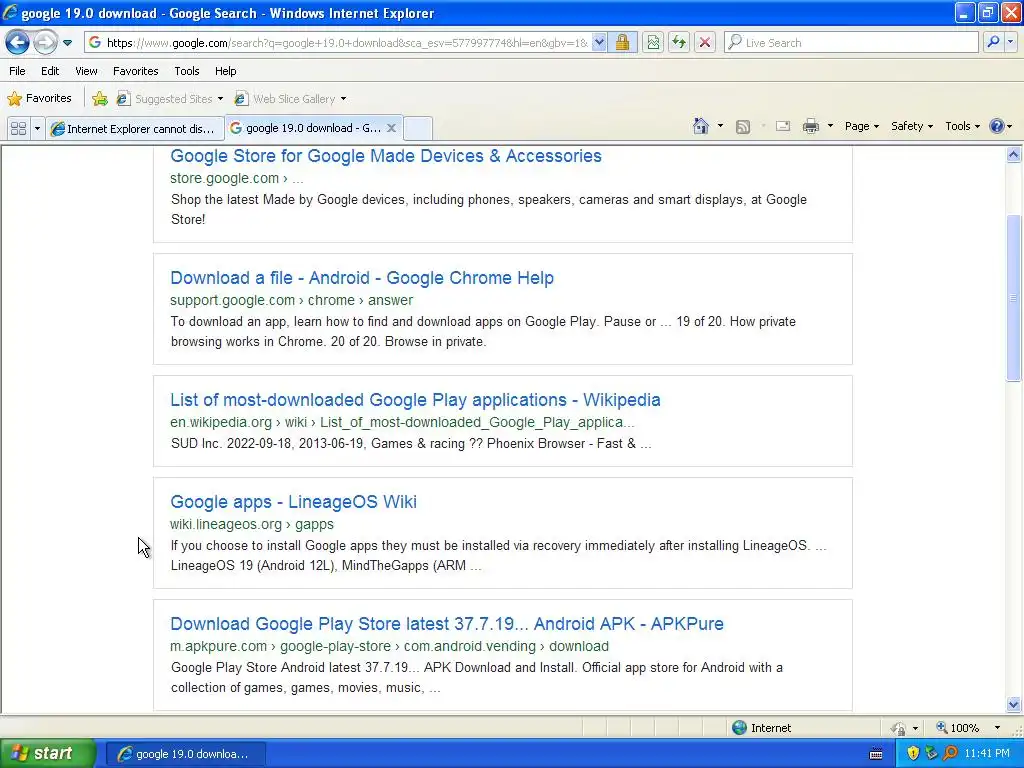Click the scrollbar up arrow
Screen dimensions: 1024x768
(x=1014, y=155)
